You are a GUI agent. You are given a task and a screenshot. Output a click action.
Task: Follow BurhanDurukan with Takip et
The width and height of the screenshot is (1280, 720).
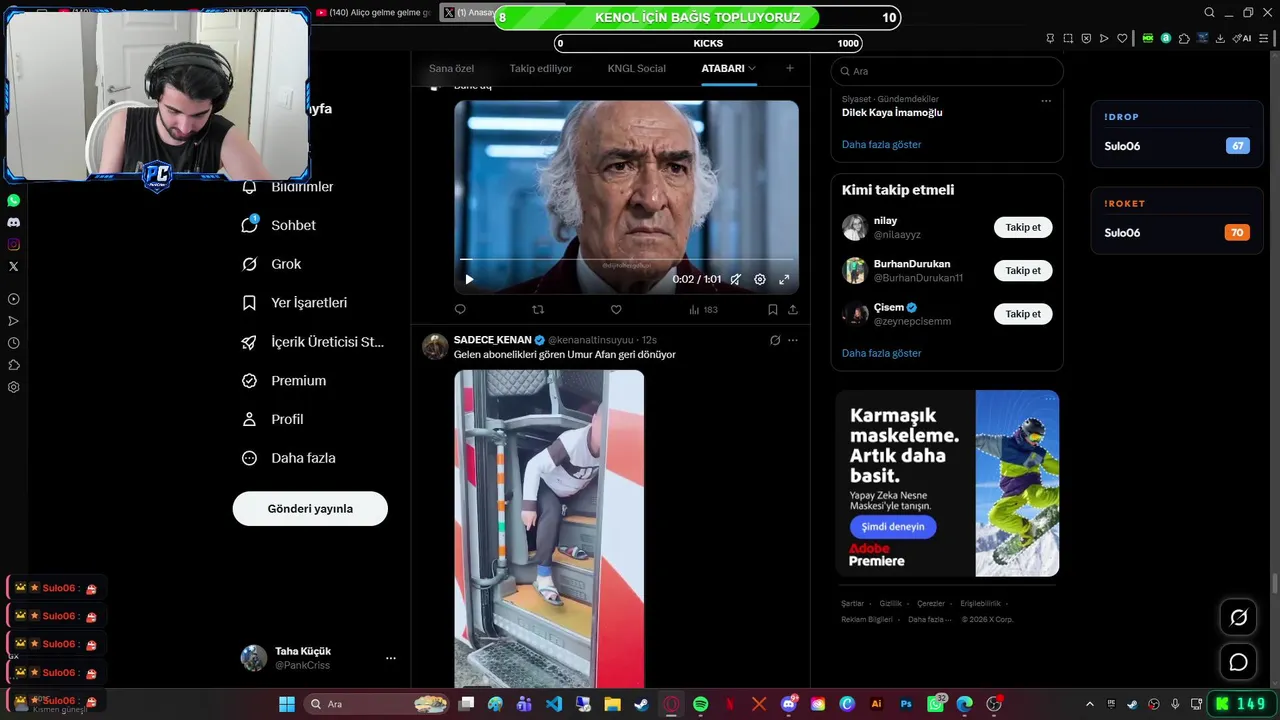pos(1023,271)
